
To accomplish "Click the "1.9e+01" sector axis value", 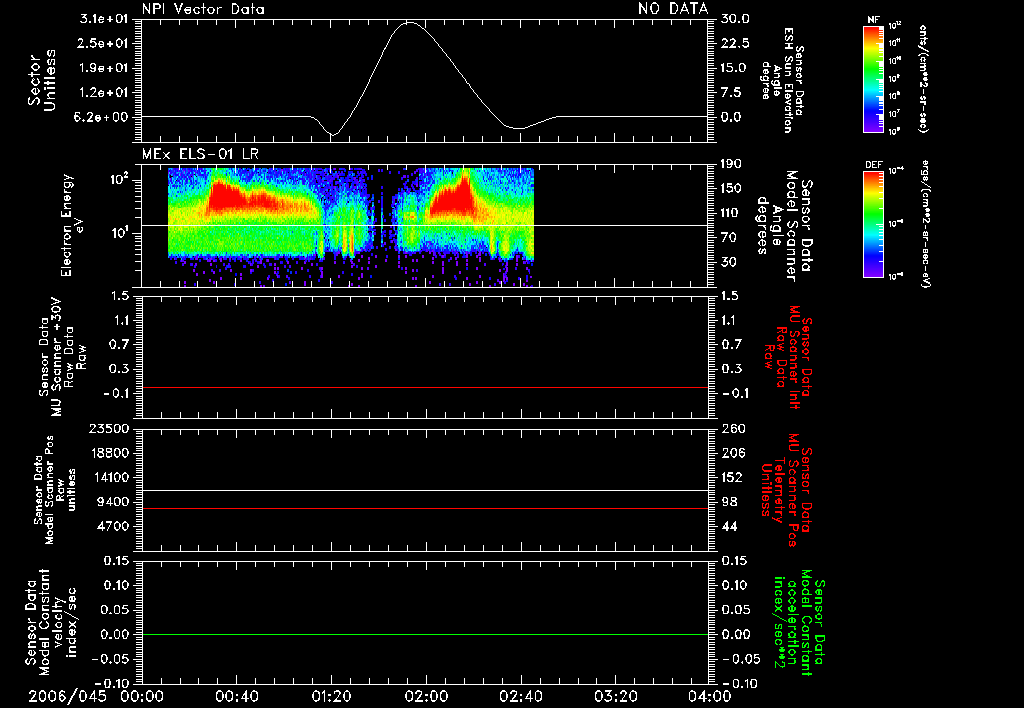I will pos(104,68).
